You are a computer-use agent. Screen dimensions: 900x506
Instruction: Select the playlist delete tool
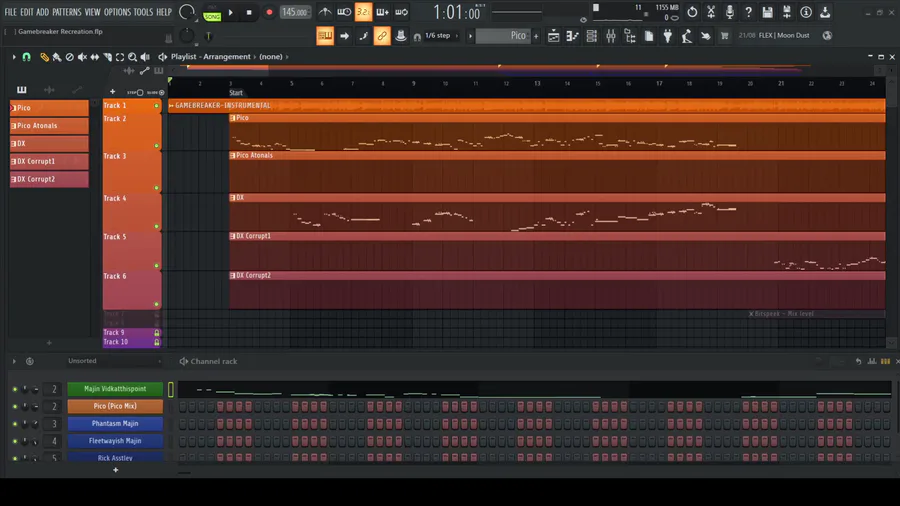point(69,57)
